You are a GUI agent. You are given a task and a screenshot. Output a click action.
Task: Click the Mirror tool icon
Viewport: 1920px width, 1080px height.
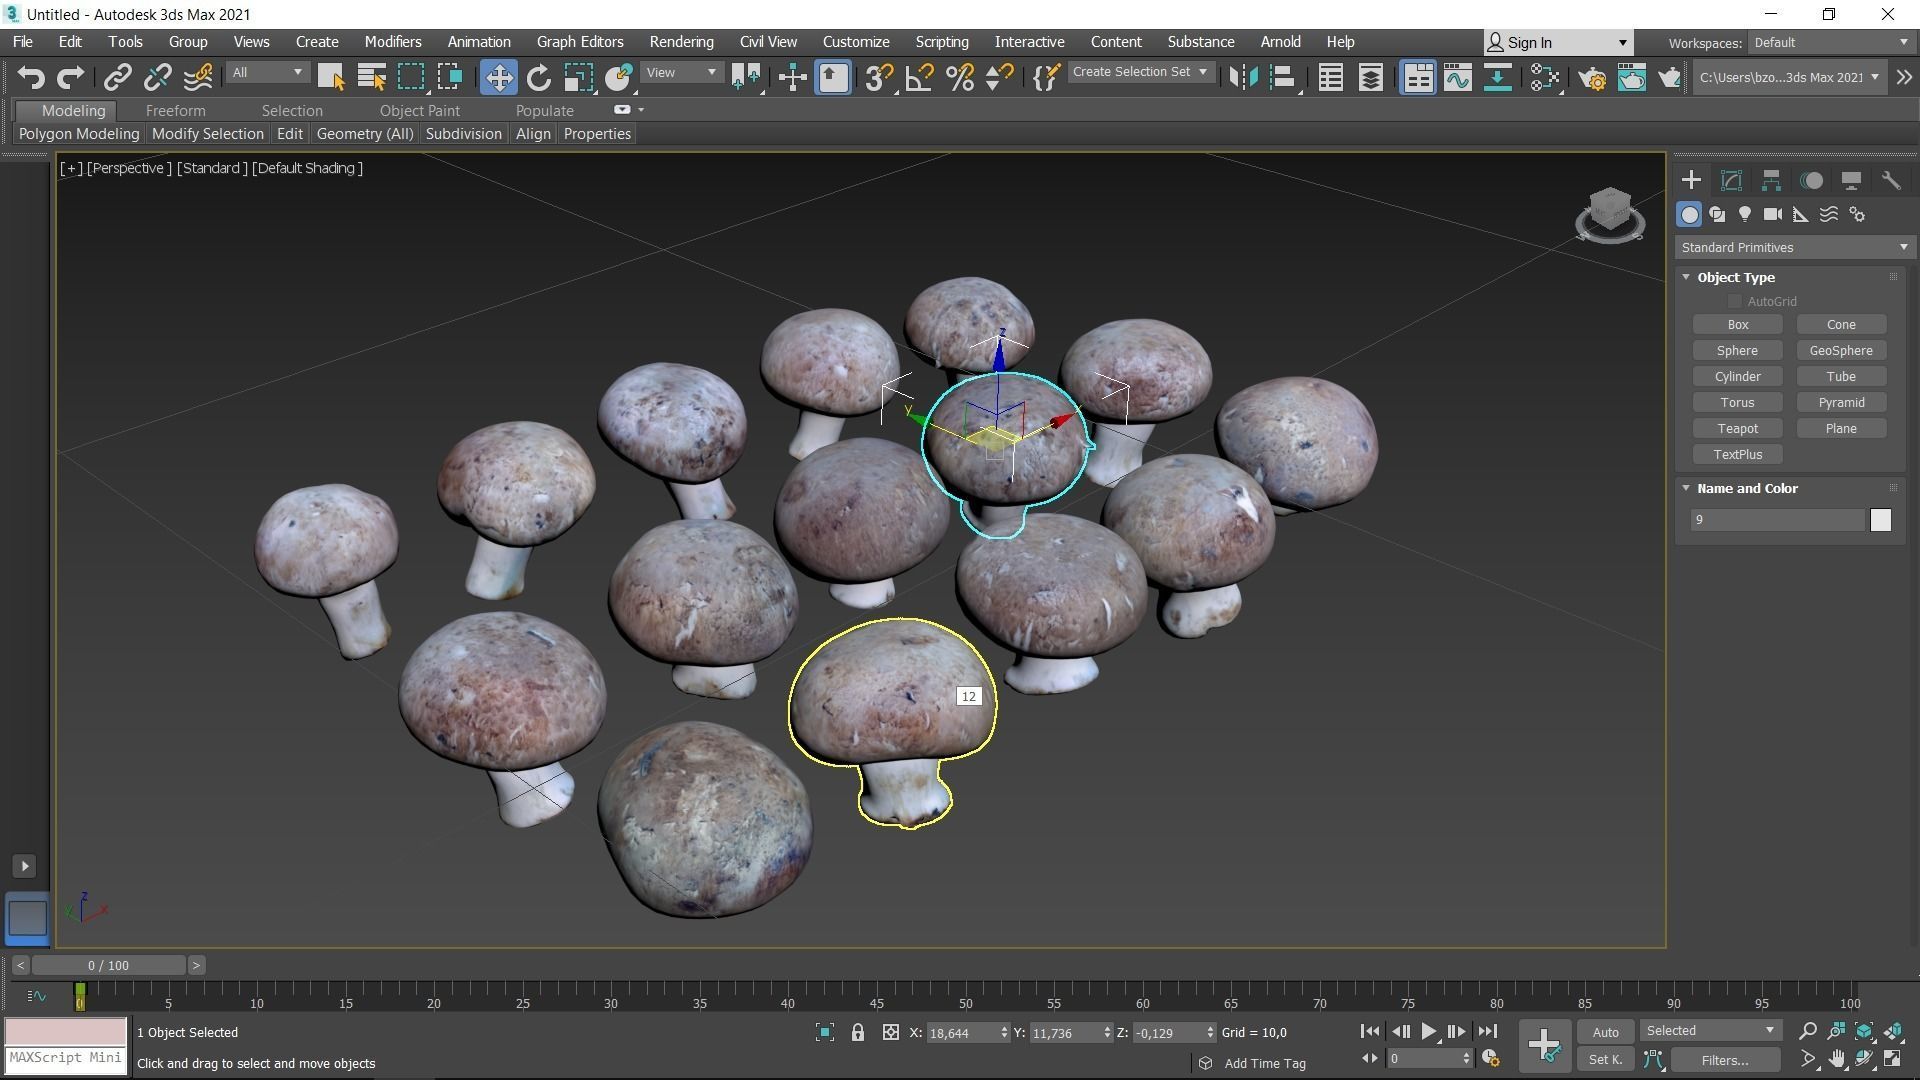[1243, 77]
